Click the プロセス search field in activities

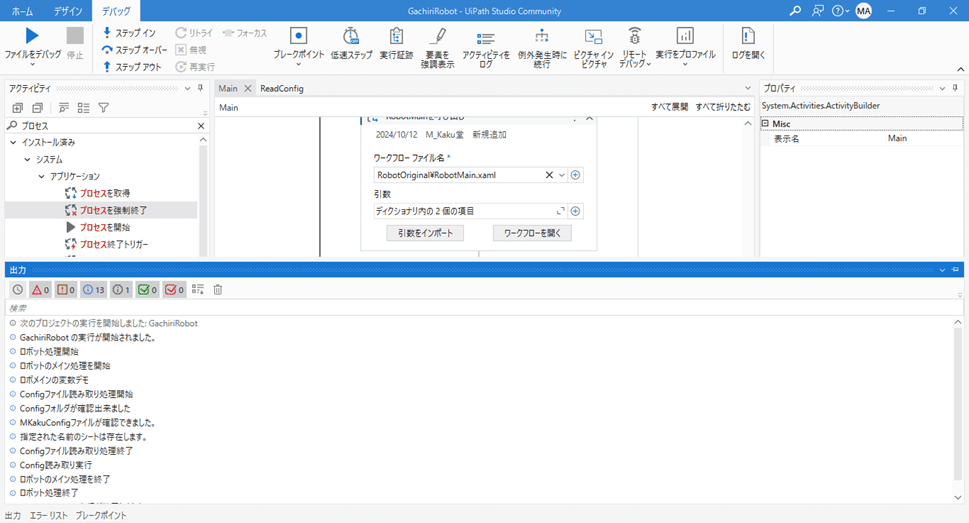pos(106,125)
